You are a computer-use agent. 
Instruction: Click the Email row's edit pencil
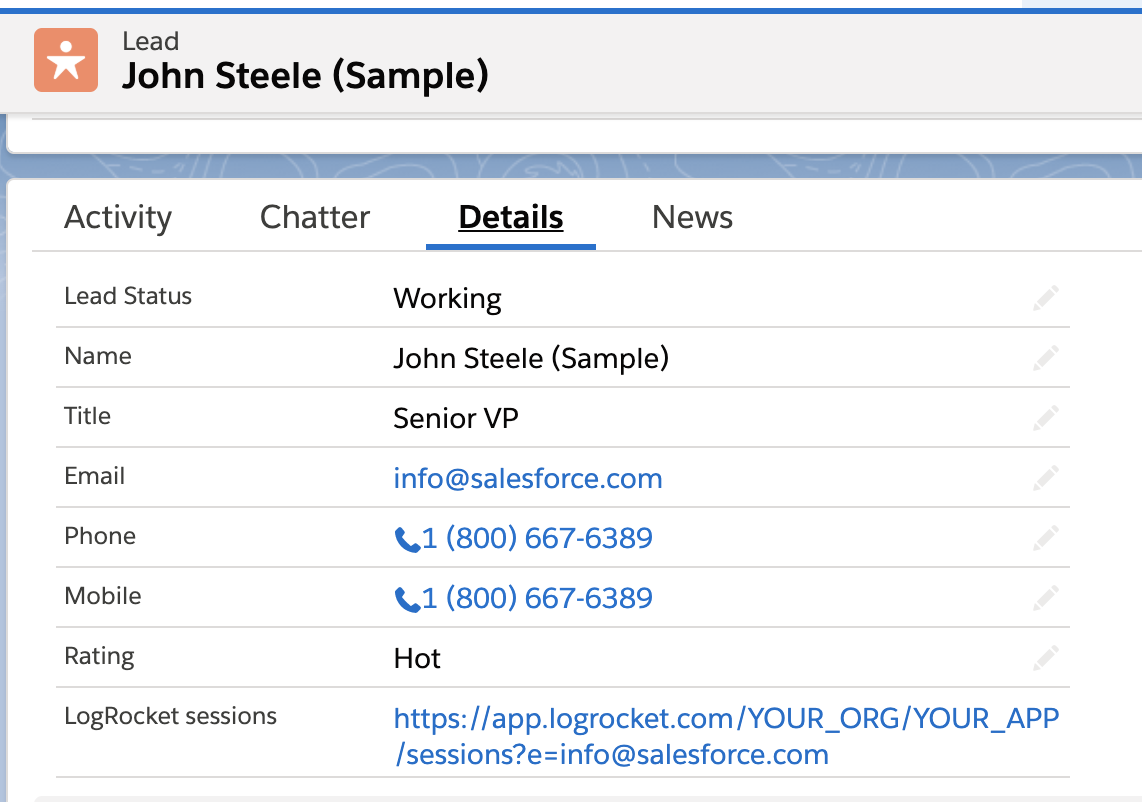pos(1045,478)
